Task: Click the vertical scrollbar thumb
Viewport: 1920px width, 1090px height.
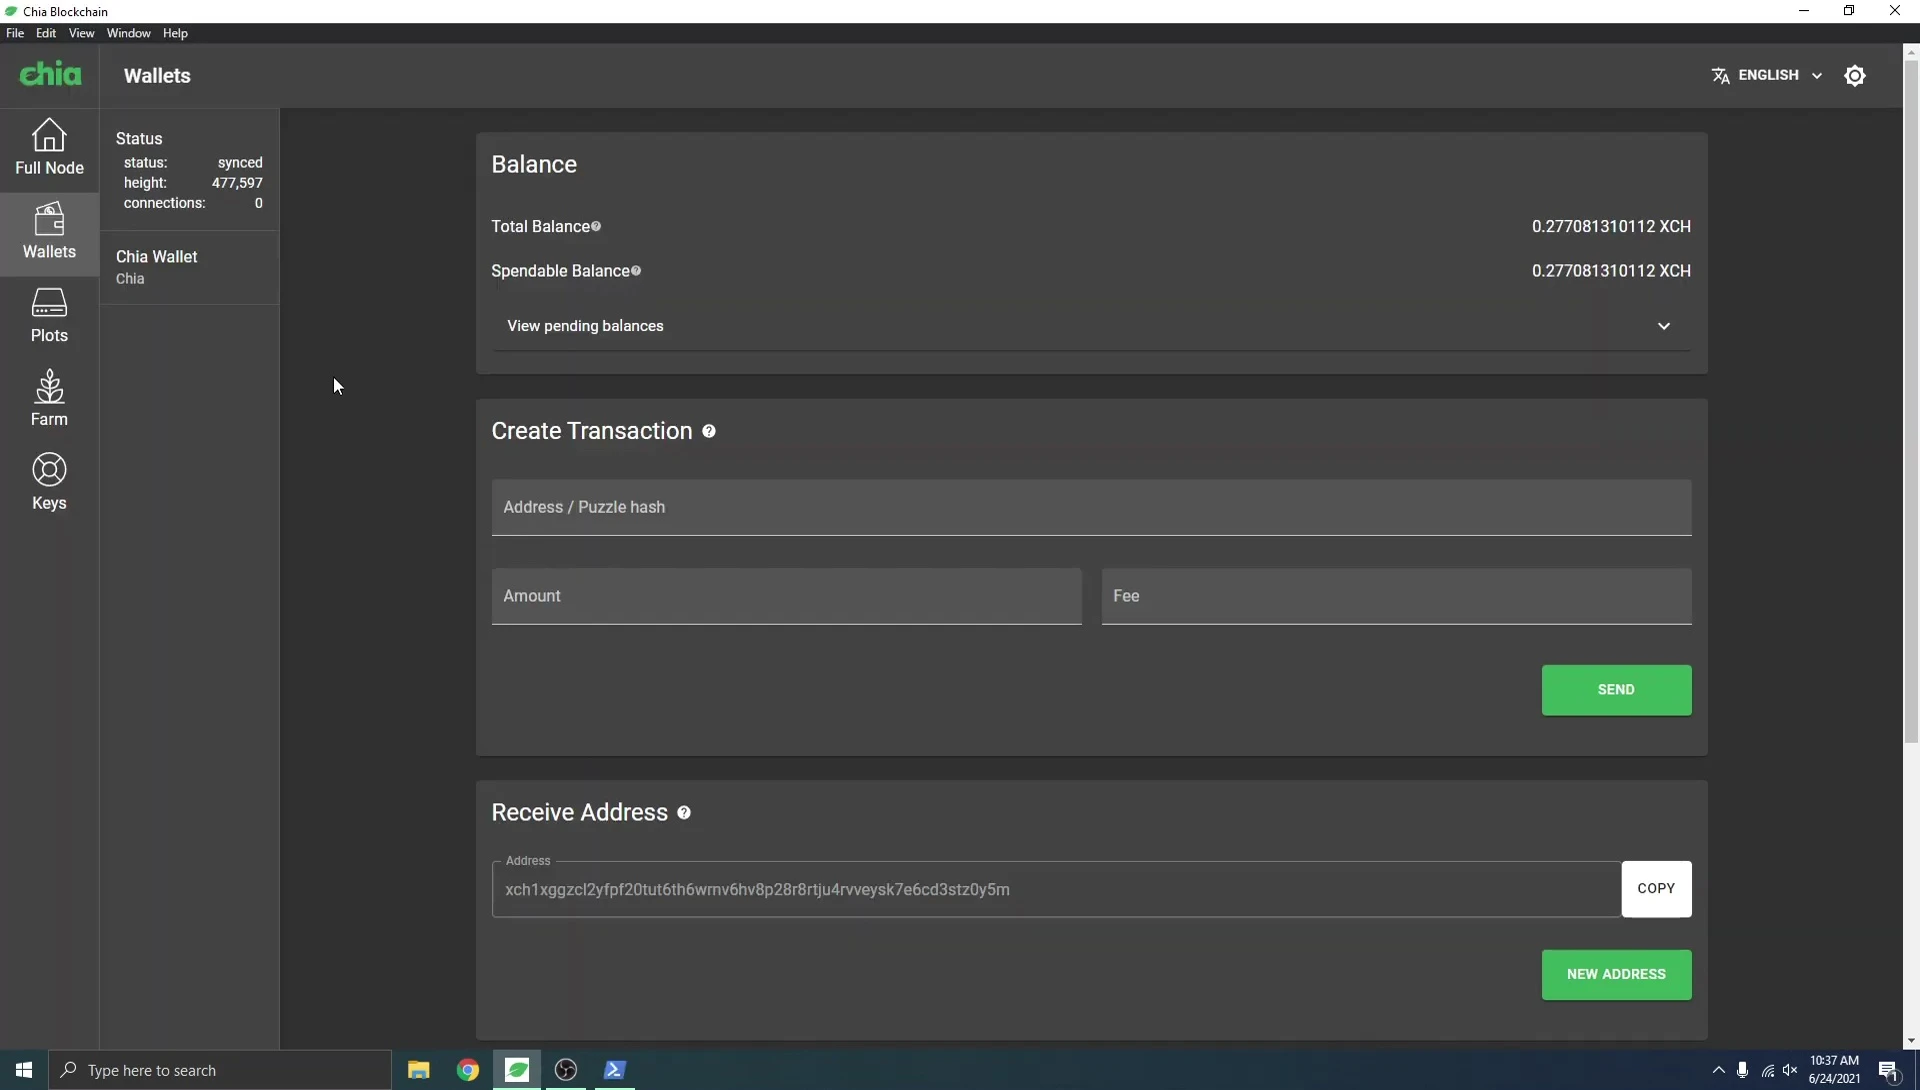Action: pos(1911,402)
